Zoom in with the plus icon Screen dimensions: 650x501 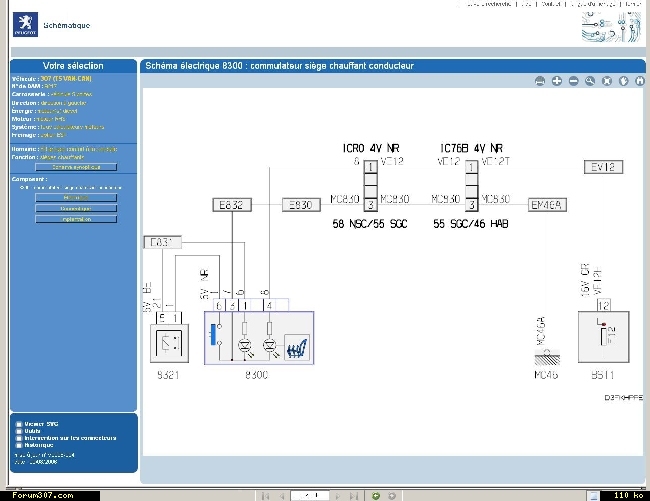(x=557, y=81)
